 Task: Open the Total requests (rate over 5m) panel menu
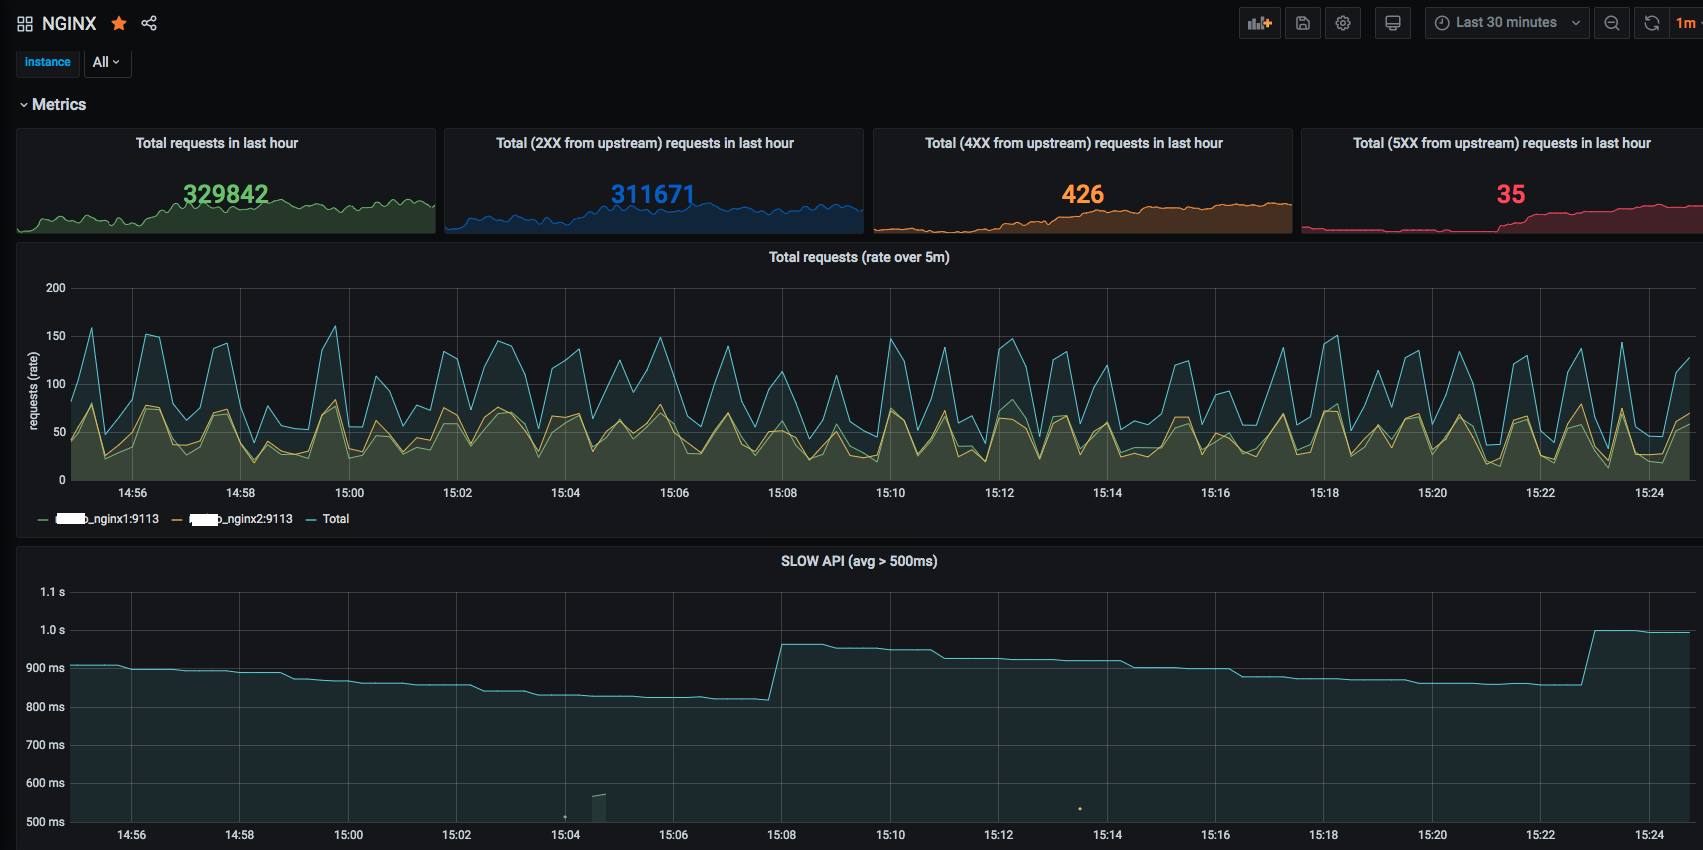point(859,257)
